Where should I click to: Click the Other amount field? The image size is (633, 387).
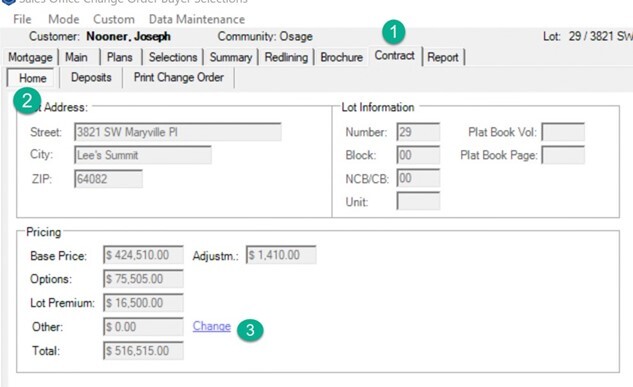click(143, 327)
